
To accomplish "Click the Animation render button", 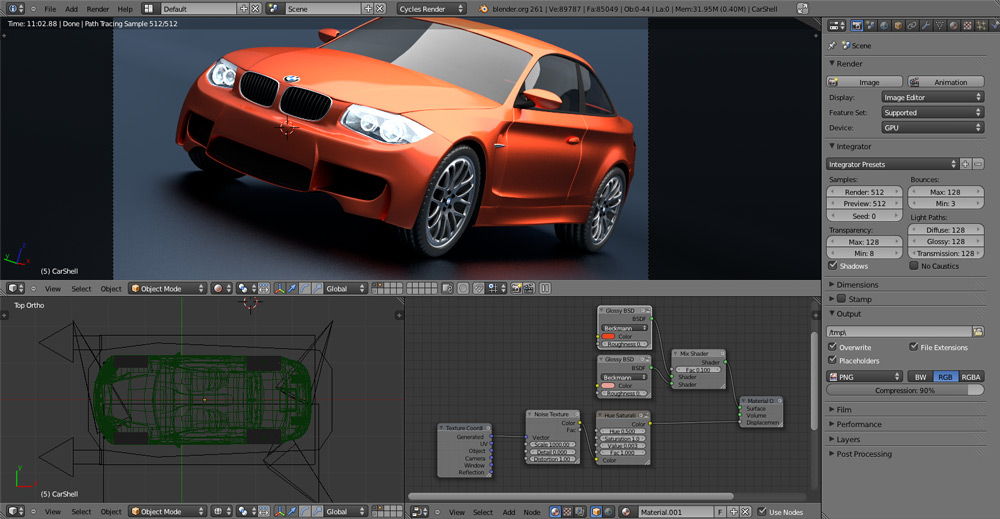I will [945, 82].
